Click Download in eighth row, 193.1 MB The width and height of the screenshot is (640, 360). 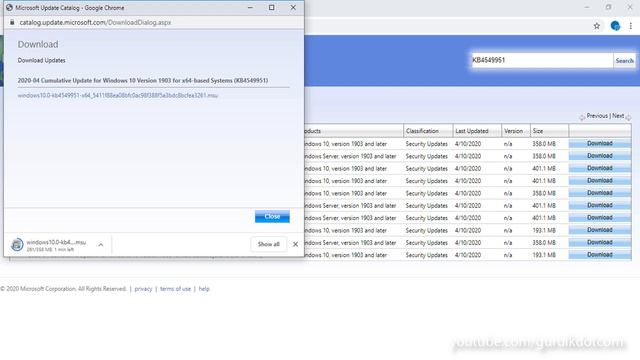pos(600,230)
